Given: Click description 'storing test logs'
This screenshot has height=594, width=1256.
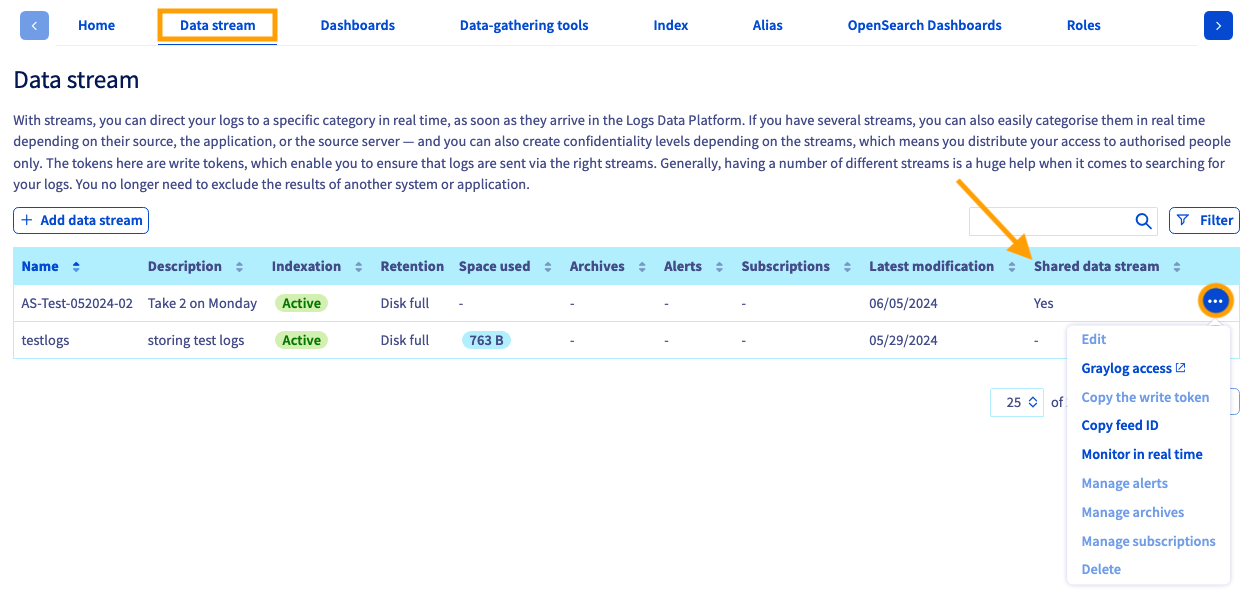Looking at the screenshot, I should 196,340.
